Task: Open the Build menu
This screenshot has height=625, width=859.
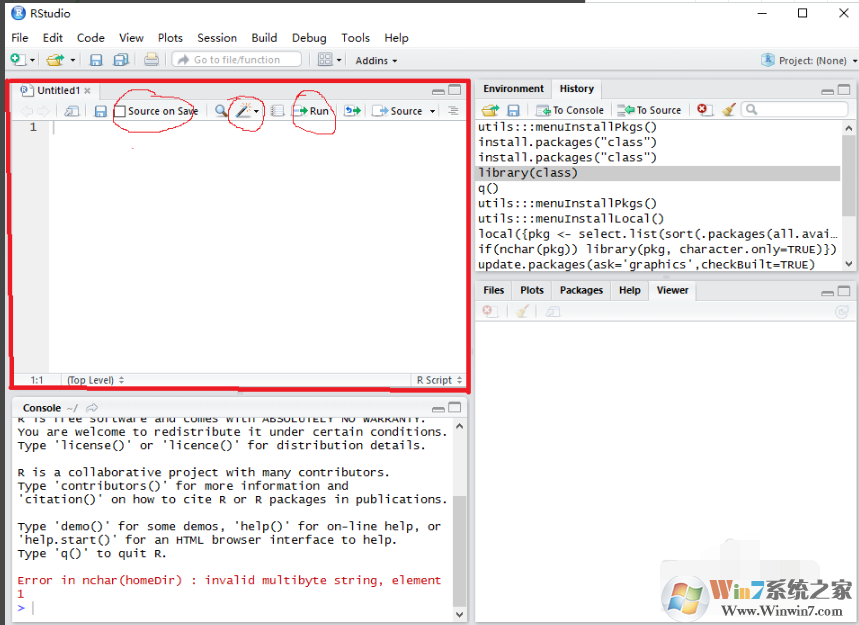Action: pos(264,38)
